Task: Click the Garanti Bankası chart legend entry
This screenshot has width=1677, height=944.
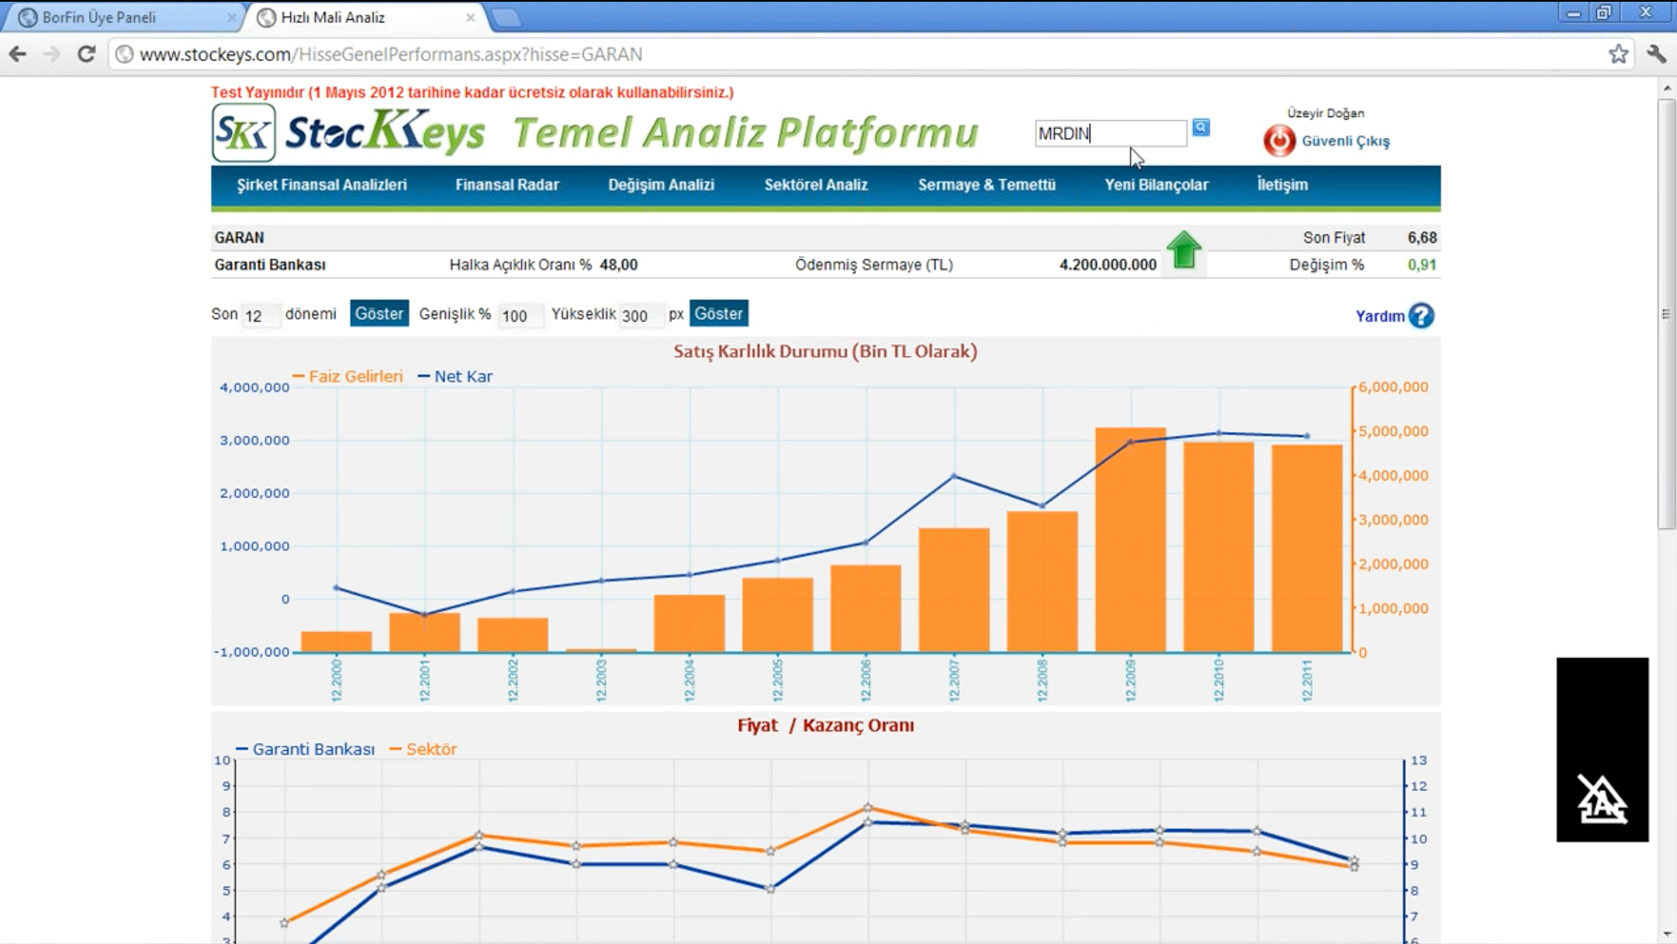Action: tap(305, 749)
